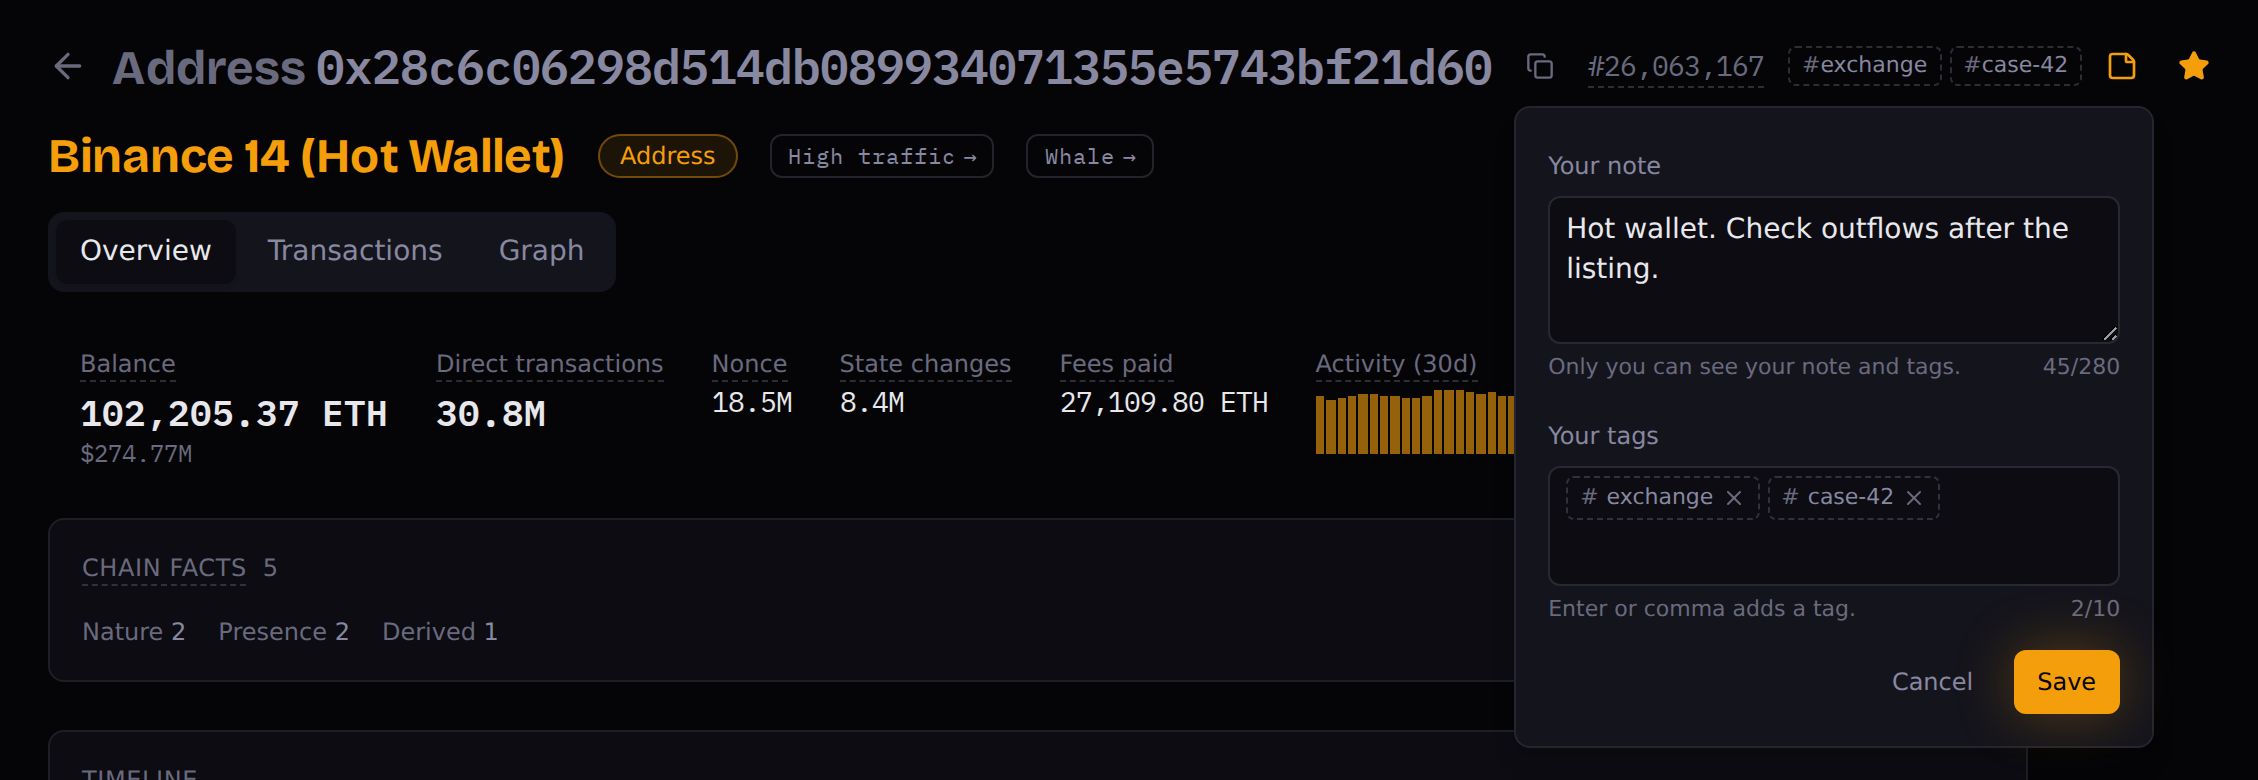Open the Graph tab
Image resolution: width=2258 pixels, height=780 pixels.
pos(541,251)
